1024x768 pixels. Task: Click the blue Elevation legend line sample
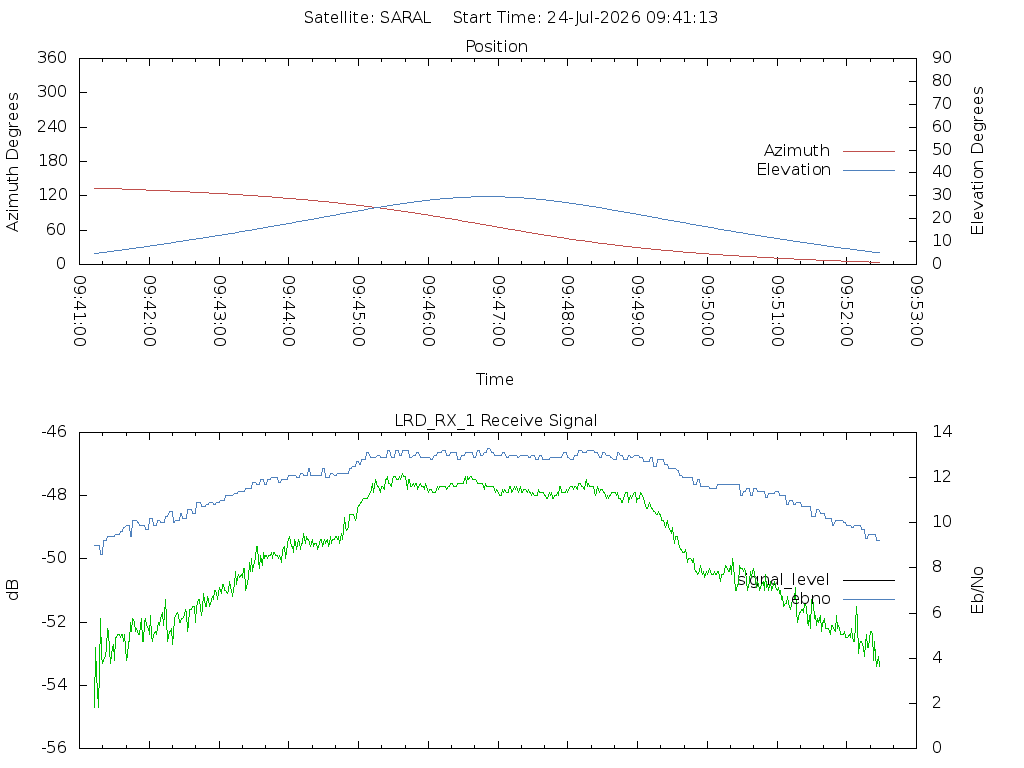point(869,170)
